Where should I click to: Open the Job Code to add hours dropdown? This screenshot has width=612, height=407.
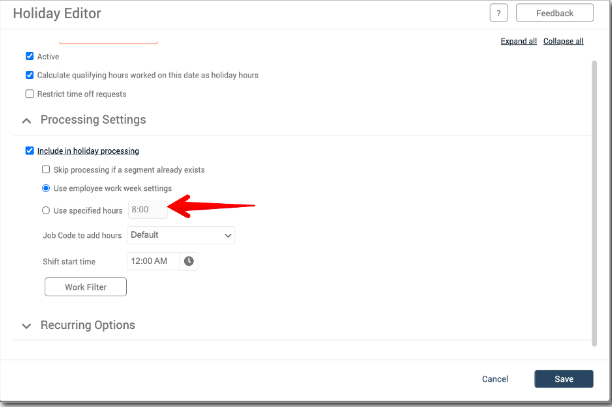181,235
